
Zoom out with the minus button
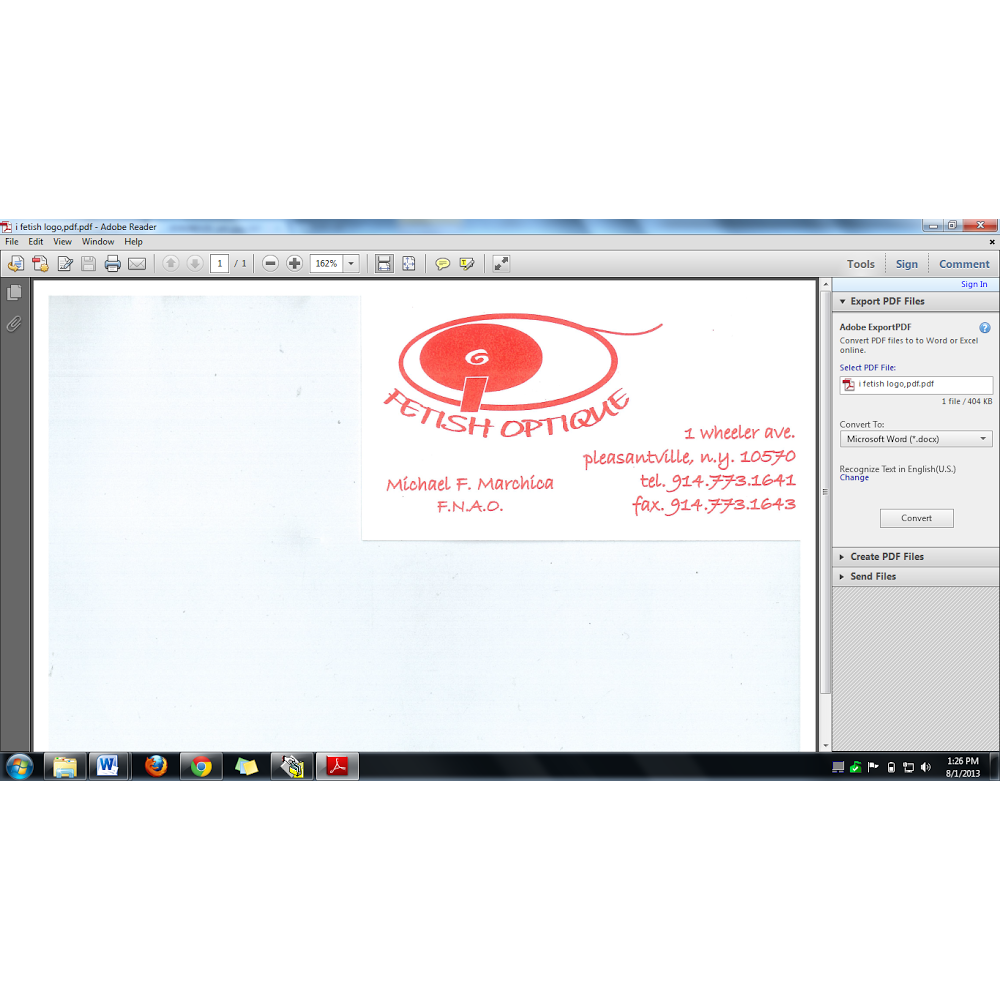pyautogui.click(x=270, y=264)
